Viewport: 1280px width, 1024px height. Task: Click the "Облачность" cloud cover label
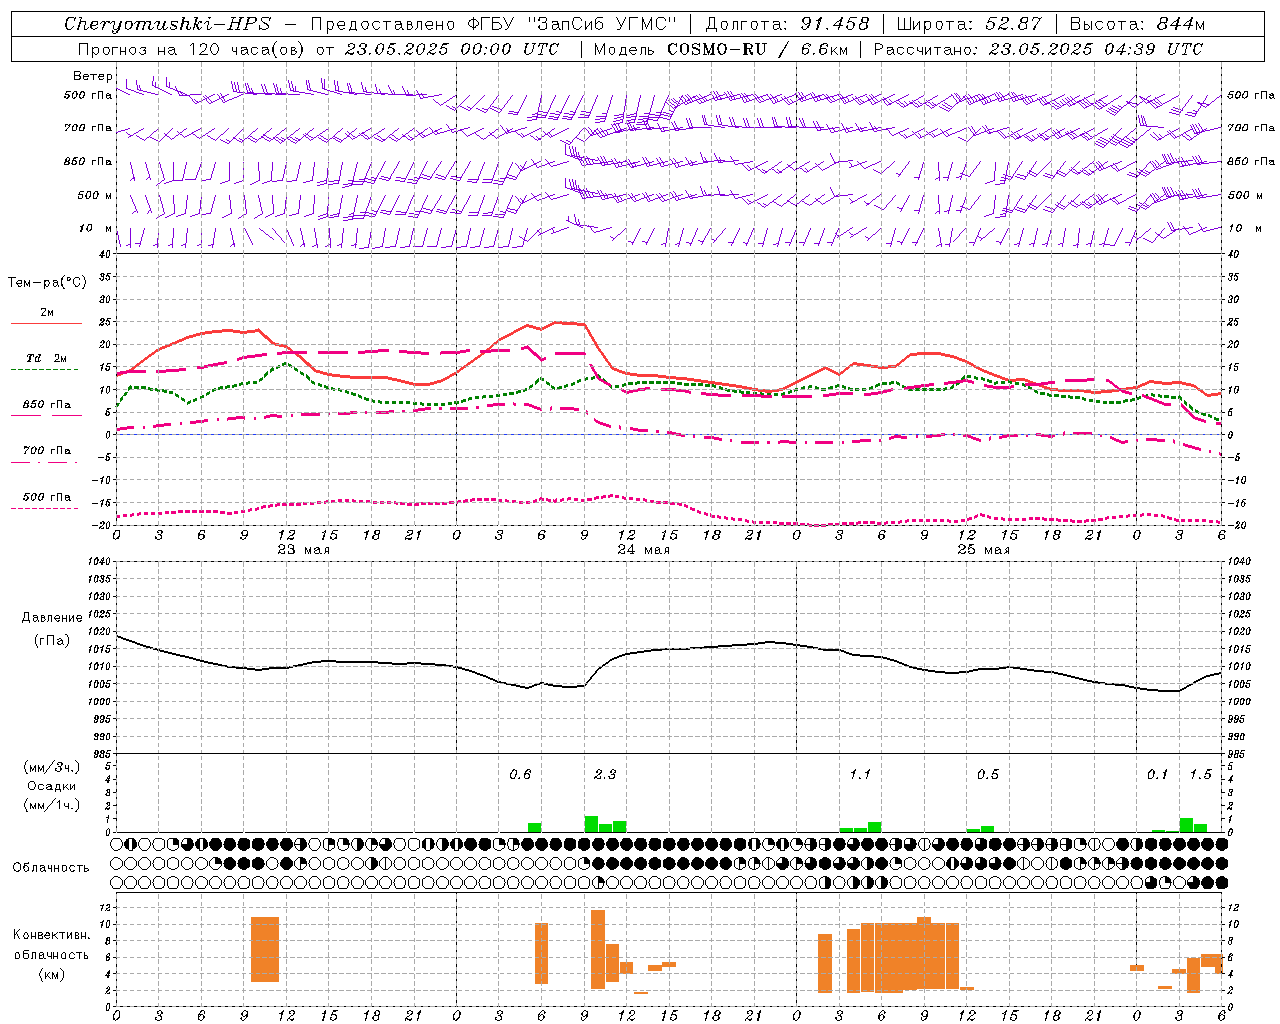tap(51, 868)
